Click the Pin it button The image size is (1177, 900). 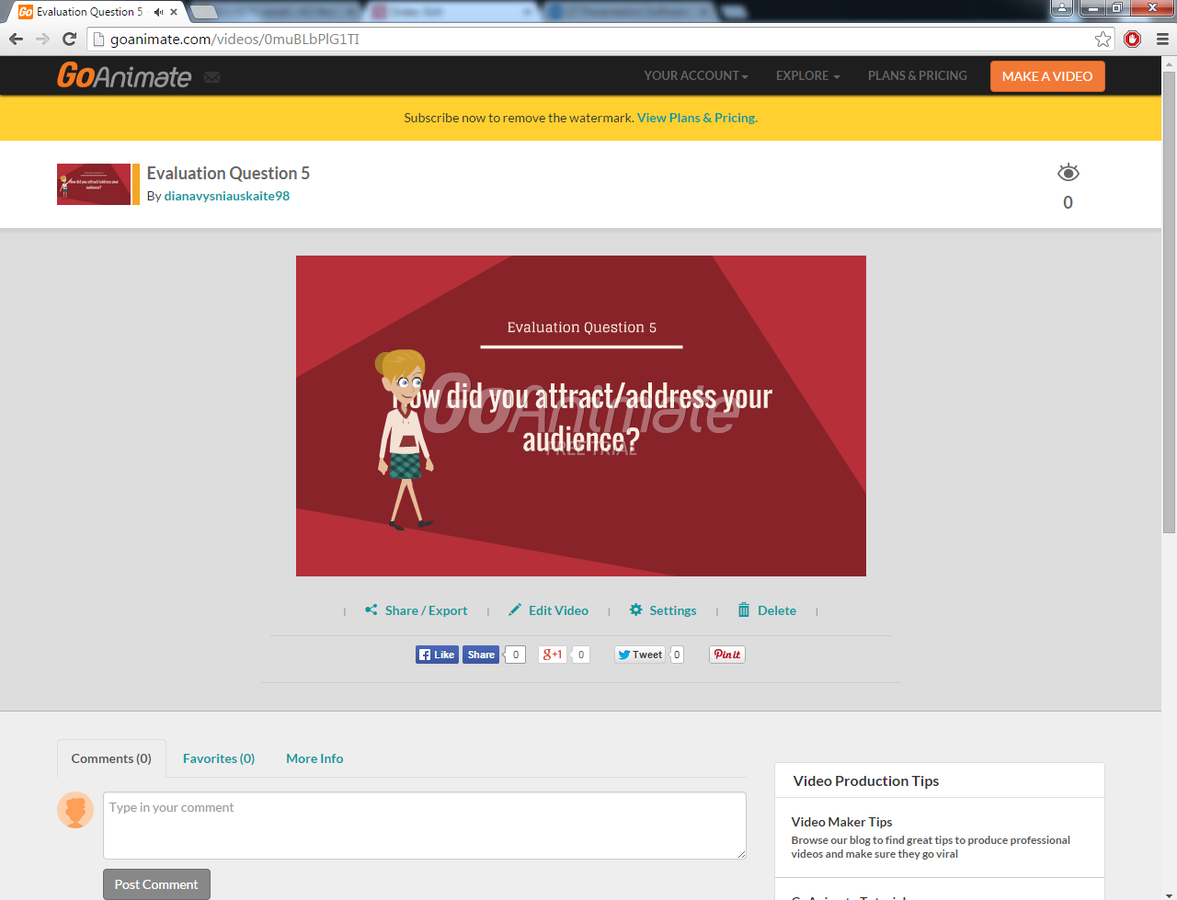click(727, 655)
